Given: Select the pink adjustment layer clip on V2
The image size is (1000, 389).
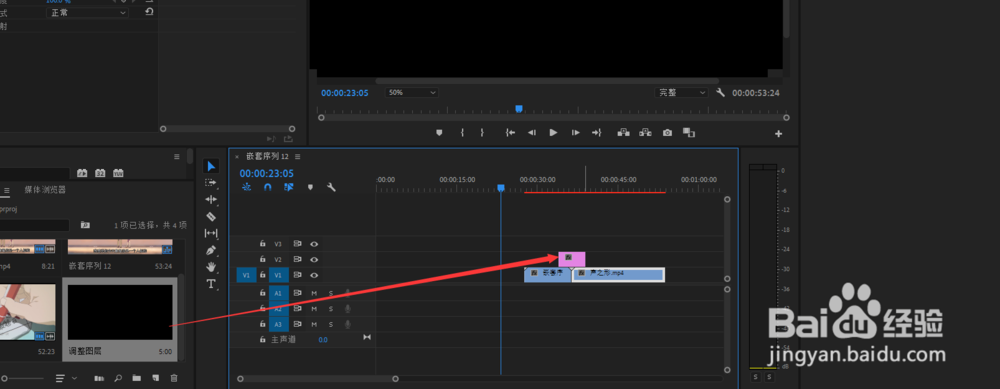Looking at the screenshot, I should (572, 259).
